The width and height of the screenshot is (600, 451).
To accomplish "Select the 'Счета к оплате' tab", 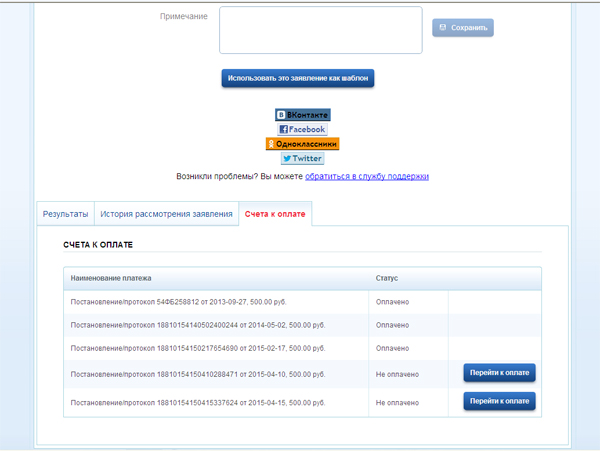I will point(276,214).
